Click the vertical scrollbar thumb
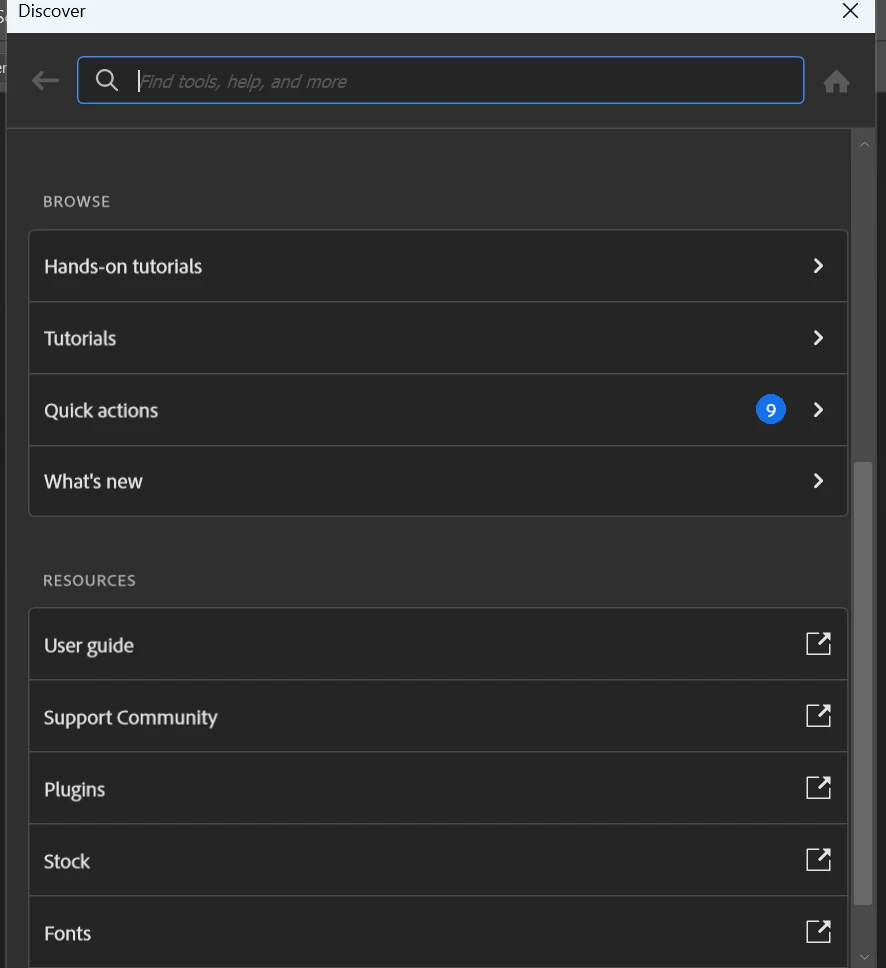The height and width of the screenshot is (968, 886). pos(864,680)
